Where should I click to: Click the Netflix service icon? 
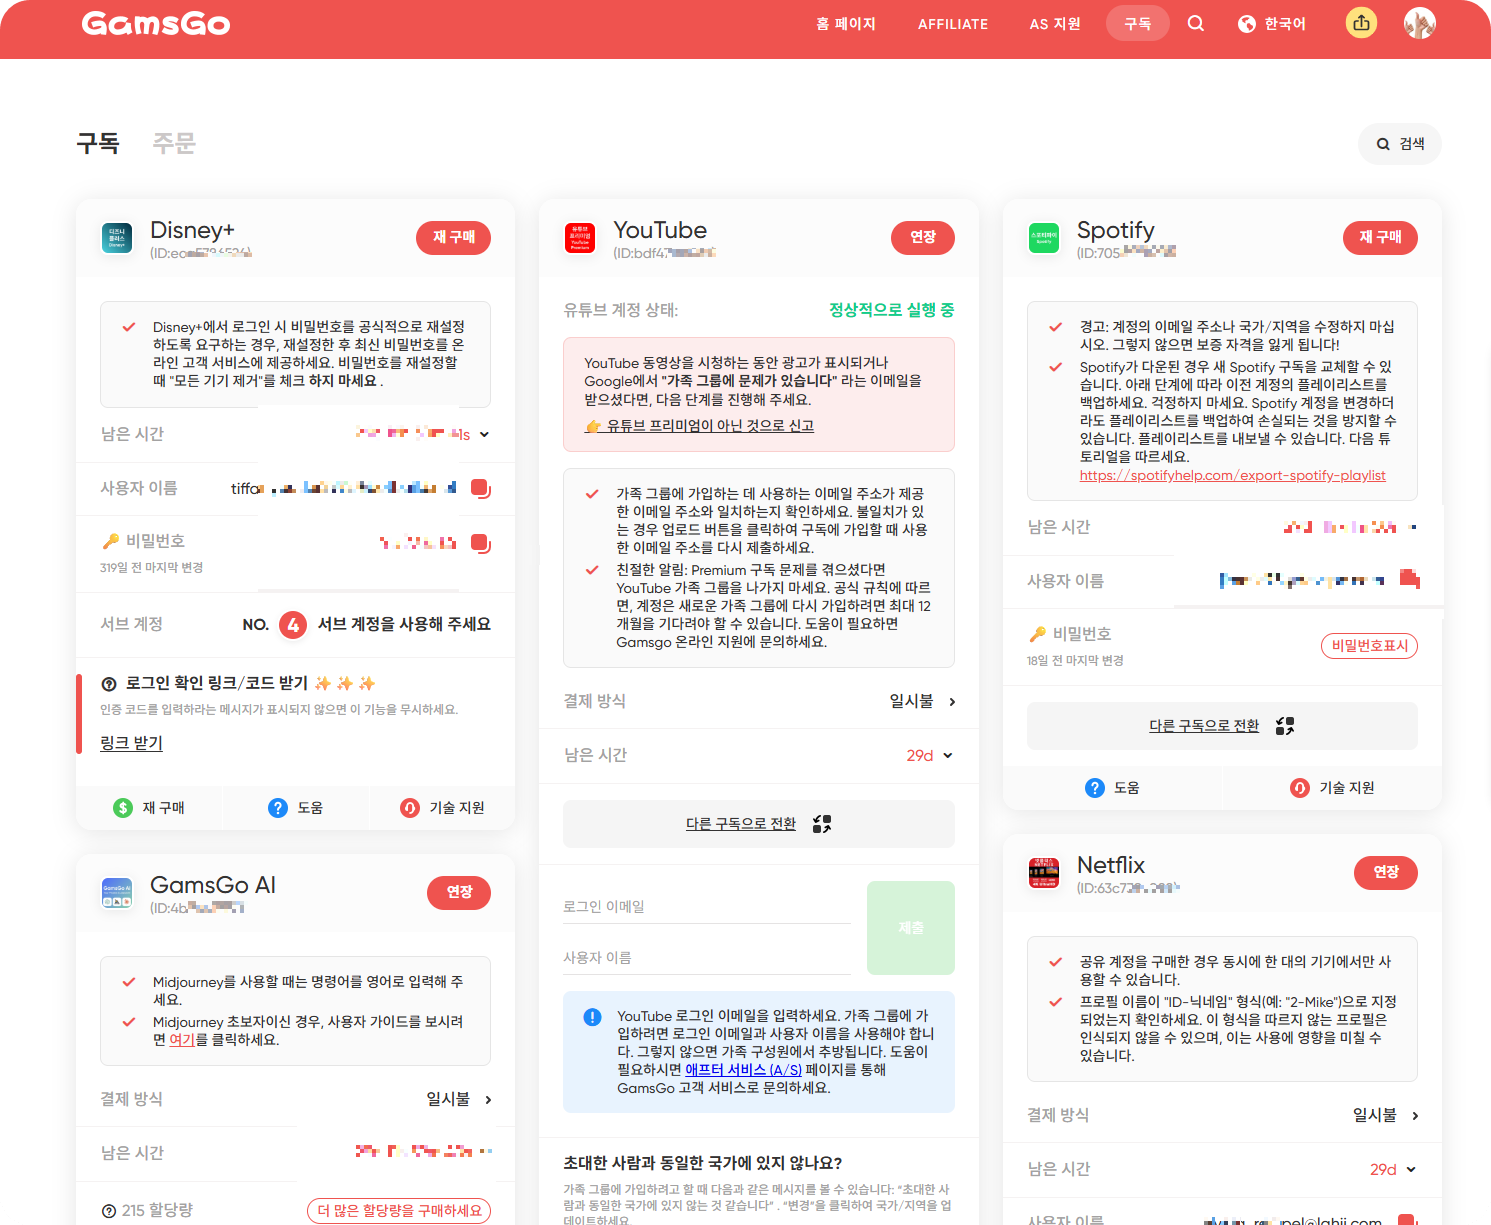point(1044,873)
